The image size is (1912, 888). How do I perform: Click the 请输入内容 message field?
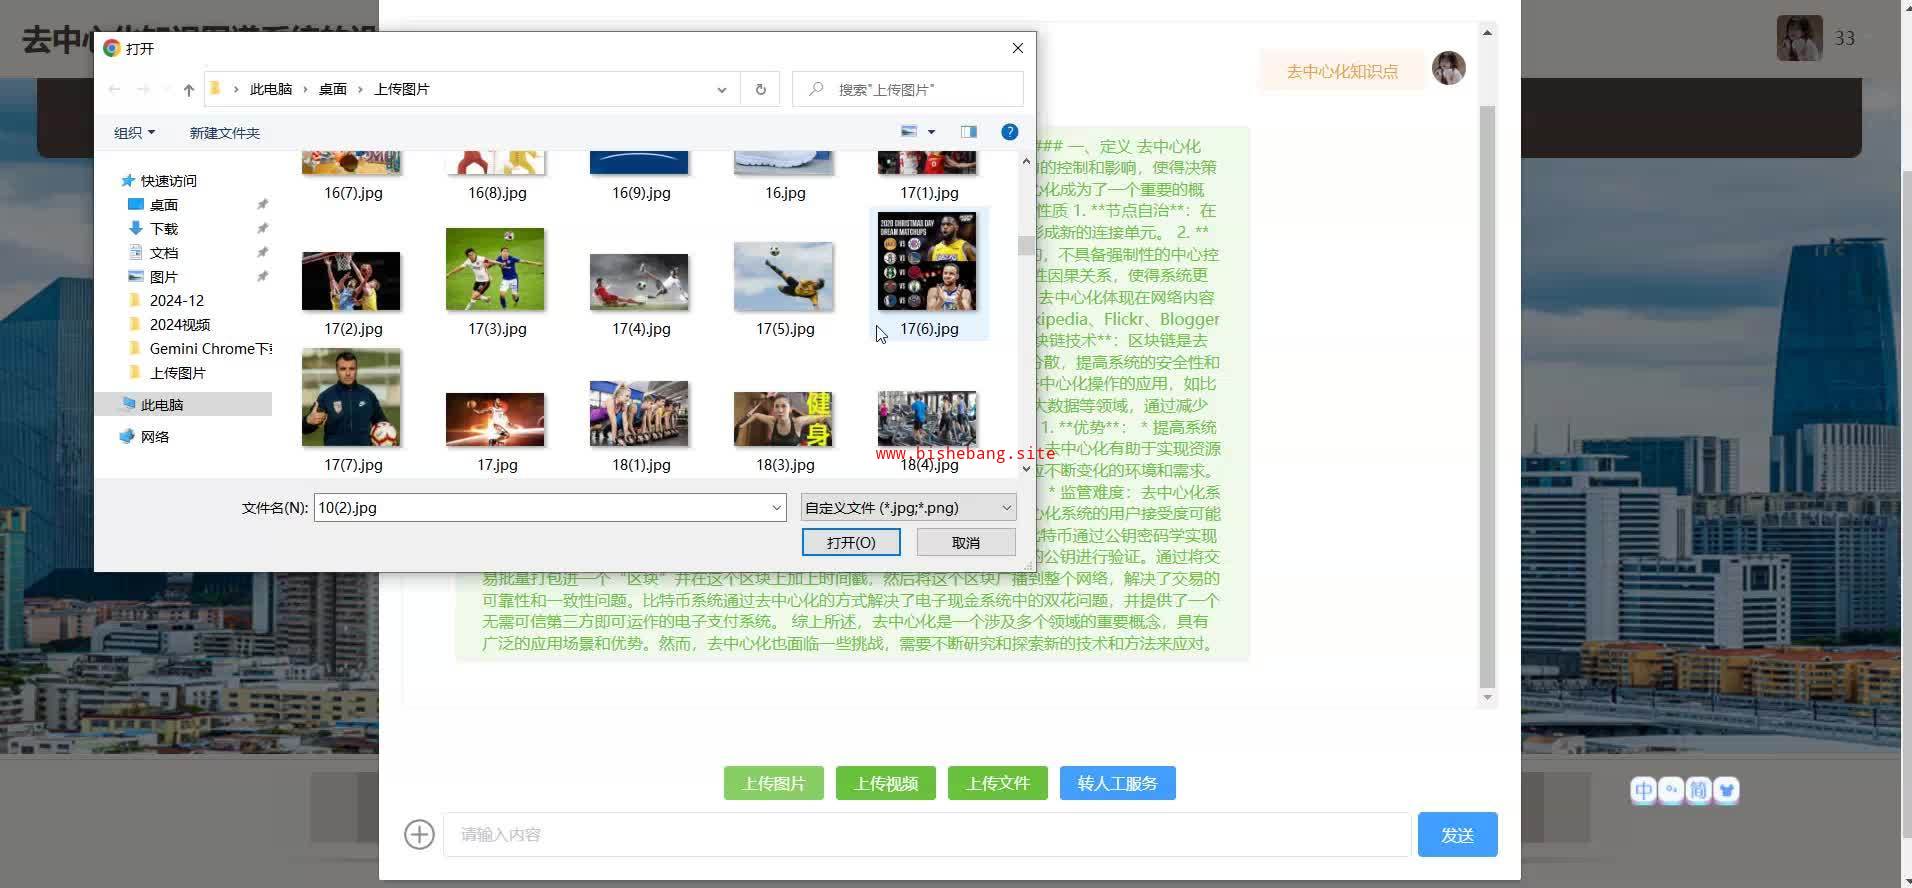[927, 835]
